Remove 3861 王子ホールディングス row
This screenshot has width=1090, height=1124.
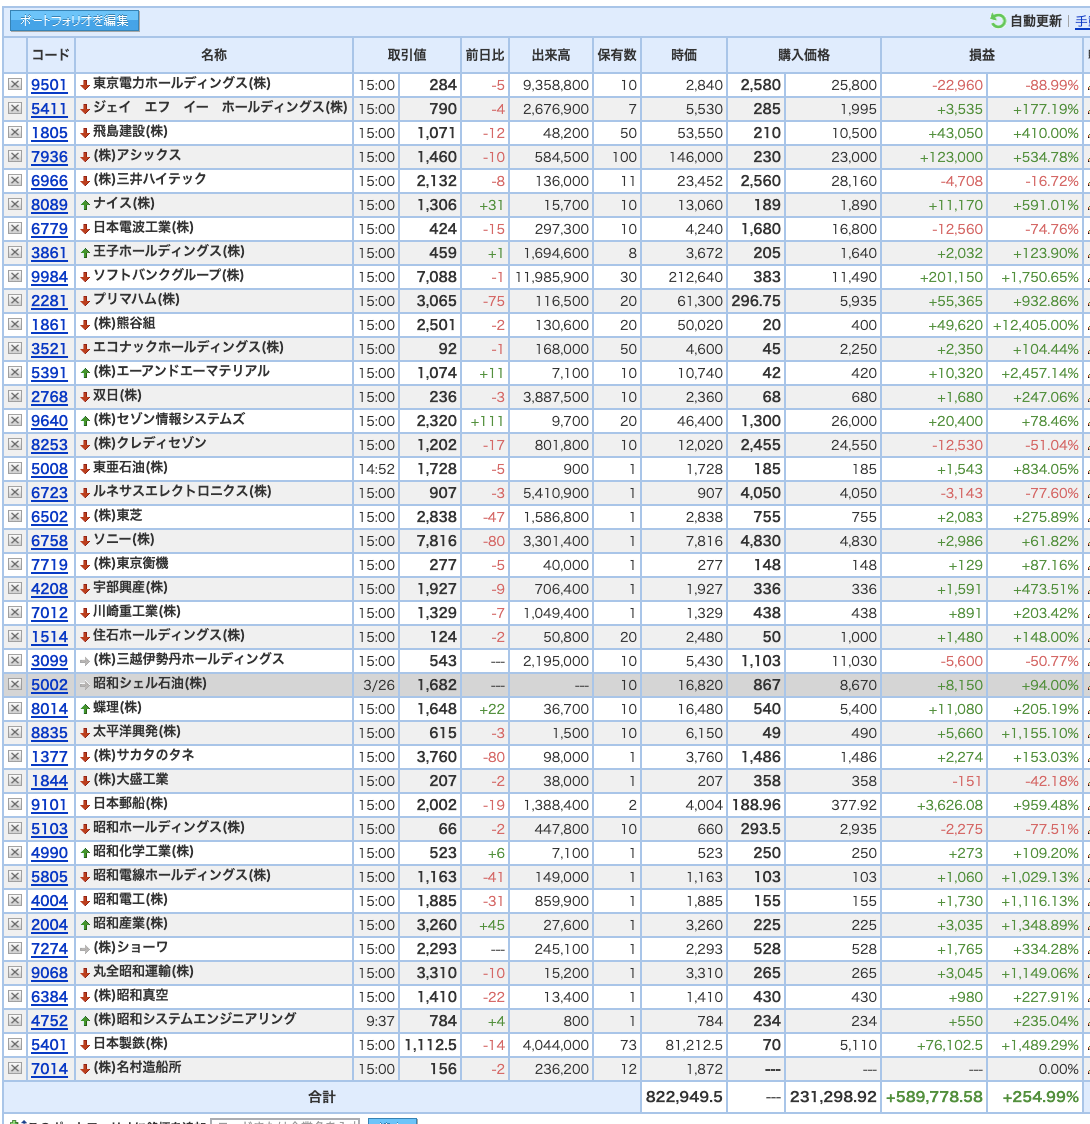(14, 252)
